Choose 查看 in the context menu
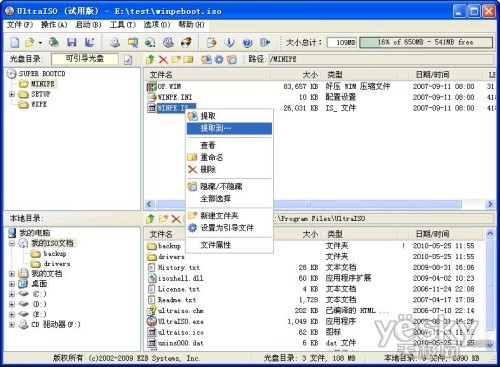500x367 pixels. (x=229, y=145)
